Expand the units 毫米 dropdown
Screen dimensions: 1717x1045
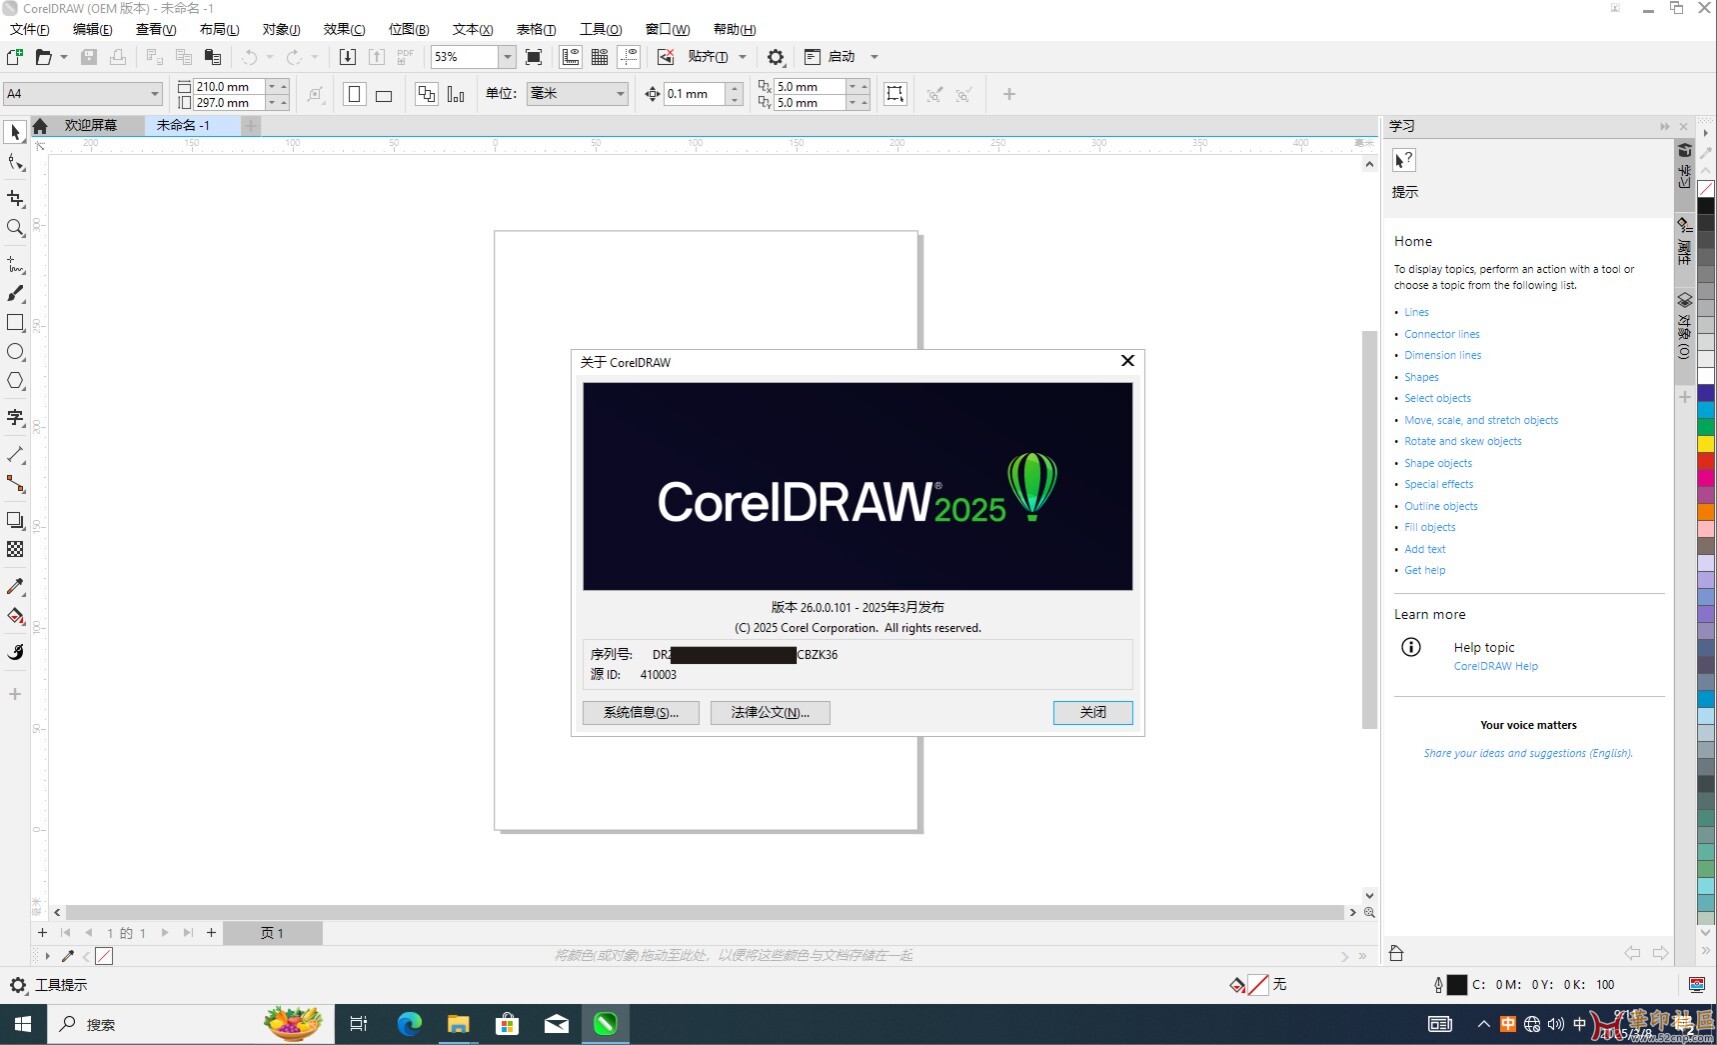click(620, 94)
